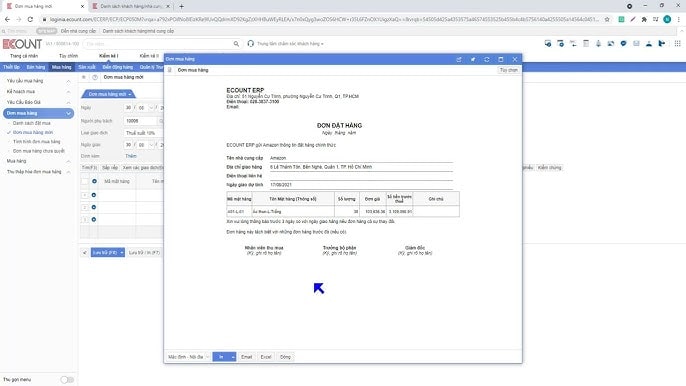Maximize the Đơn mua hàng popup
Image resolution: width=686 pixels, height=386 pixels.
(500, 59)
